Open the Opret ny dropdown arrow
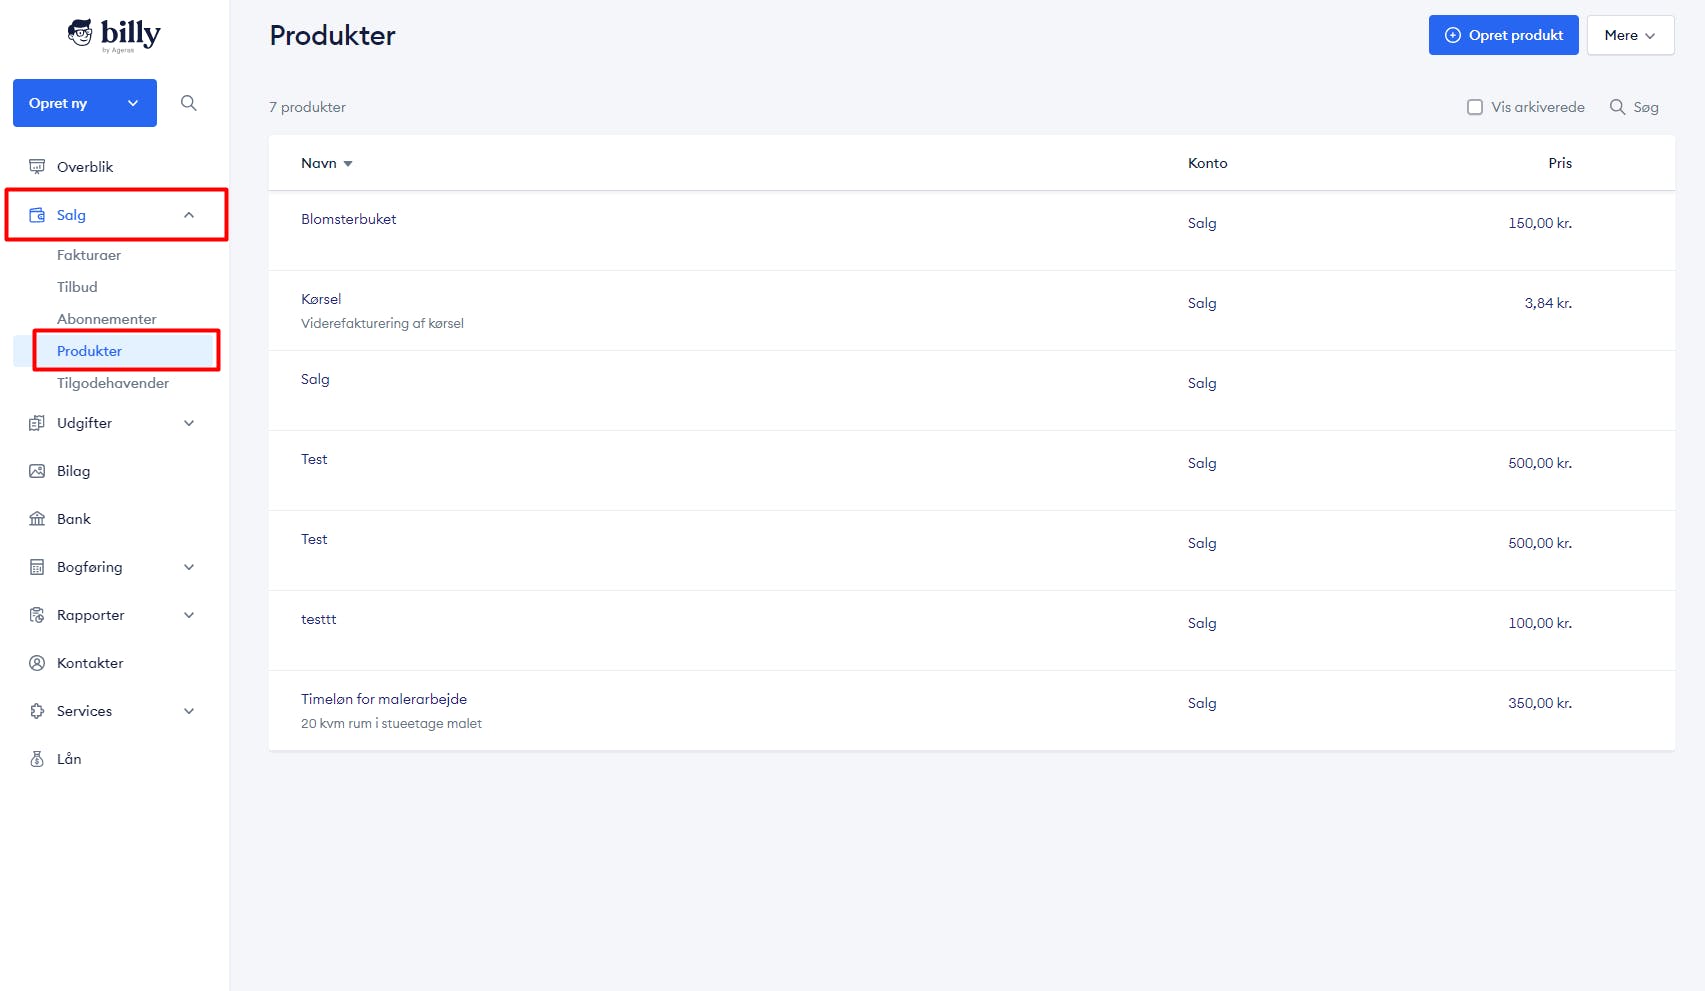The image size is (1705, 991). point(133,103)
